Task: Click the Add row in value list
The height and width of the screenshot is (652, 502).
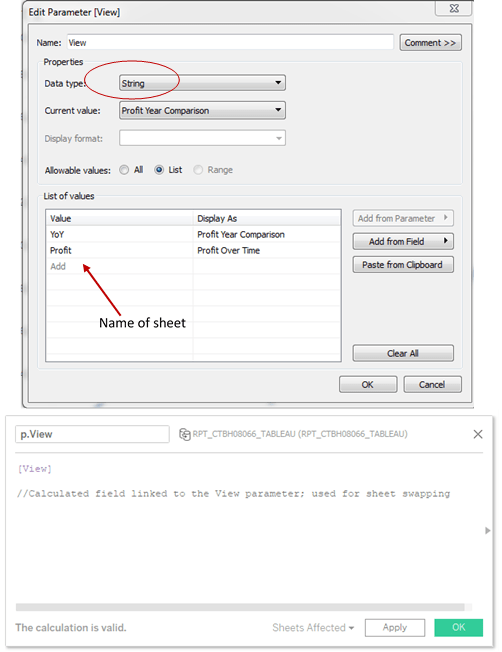Action: (119, 266)
